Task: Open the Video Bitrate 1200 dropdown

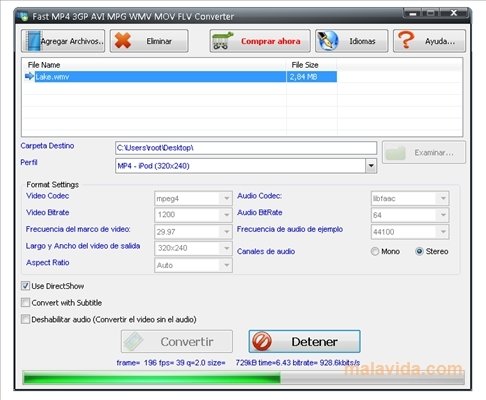Action: coord(227,215)
